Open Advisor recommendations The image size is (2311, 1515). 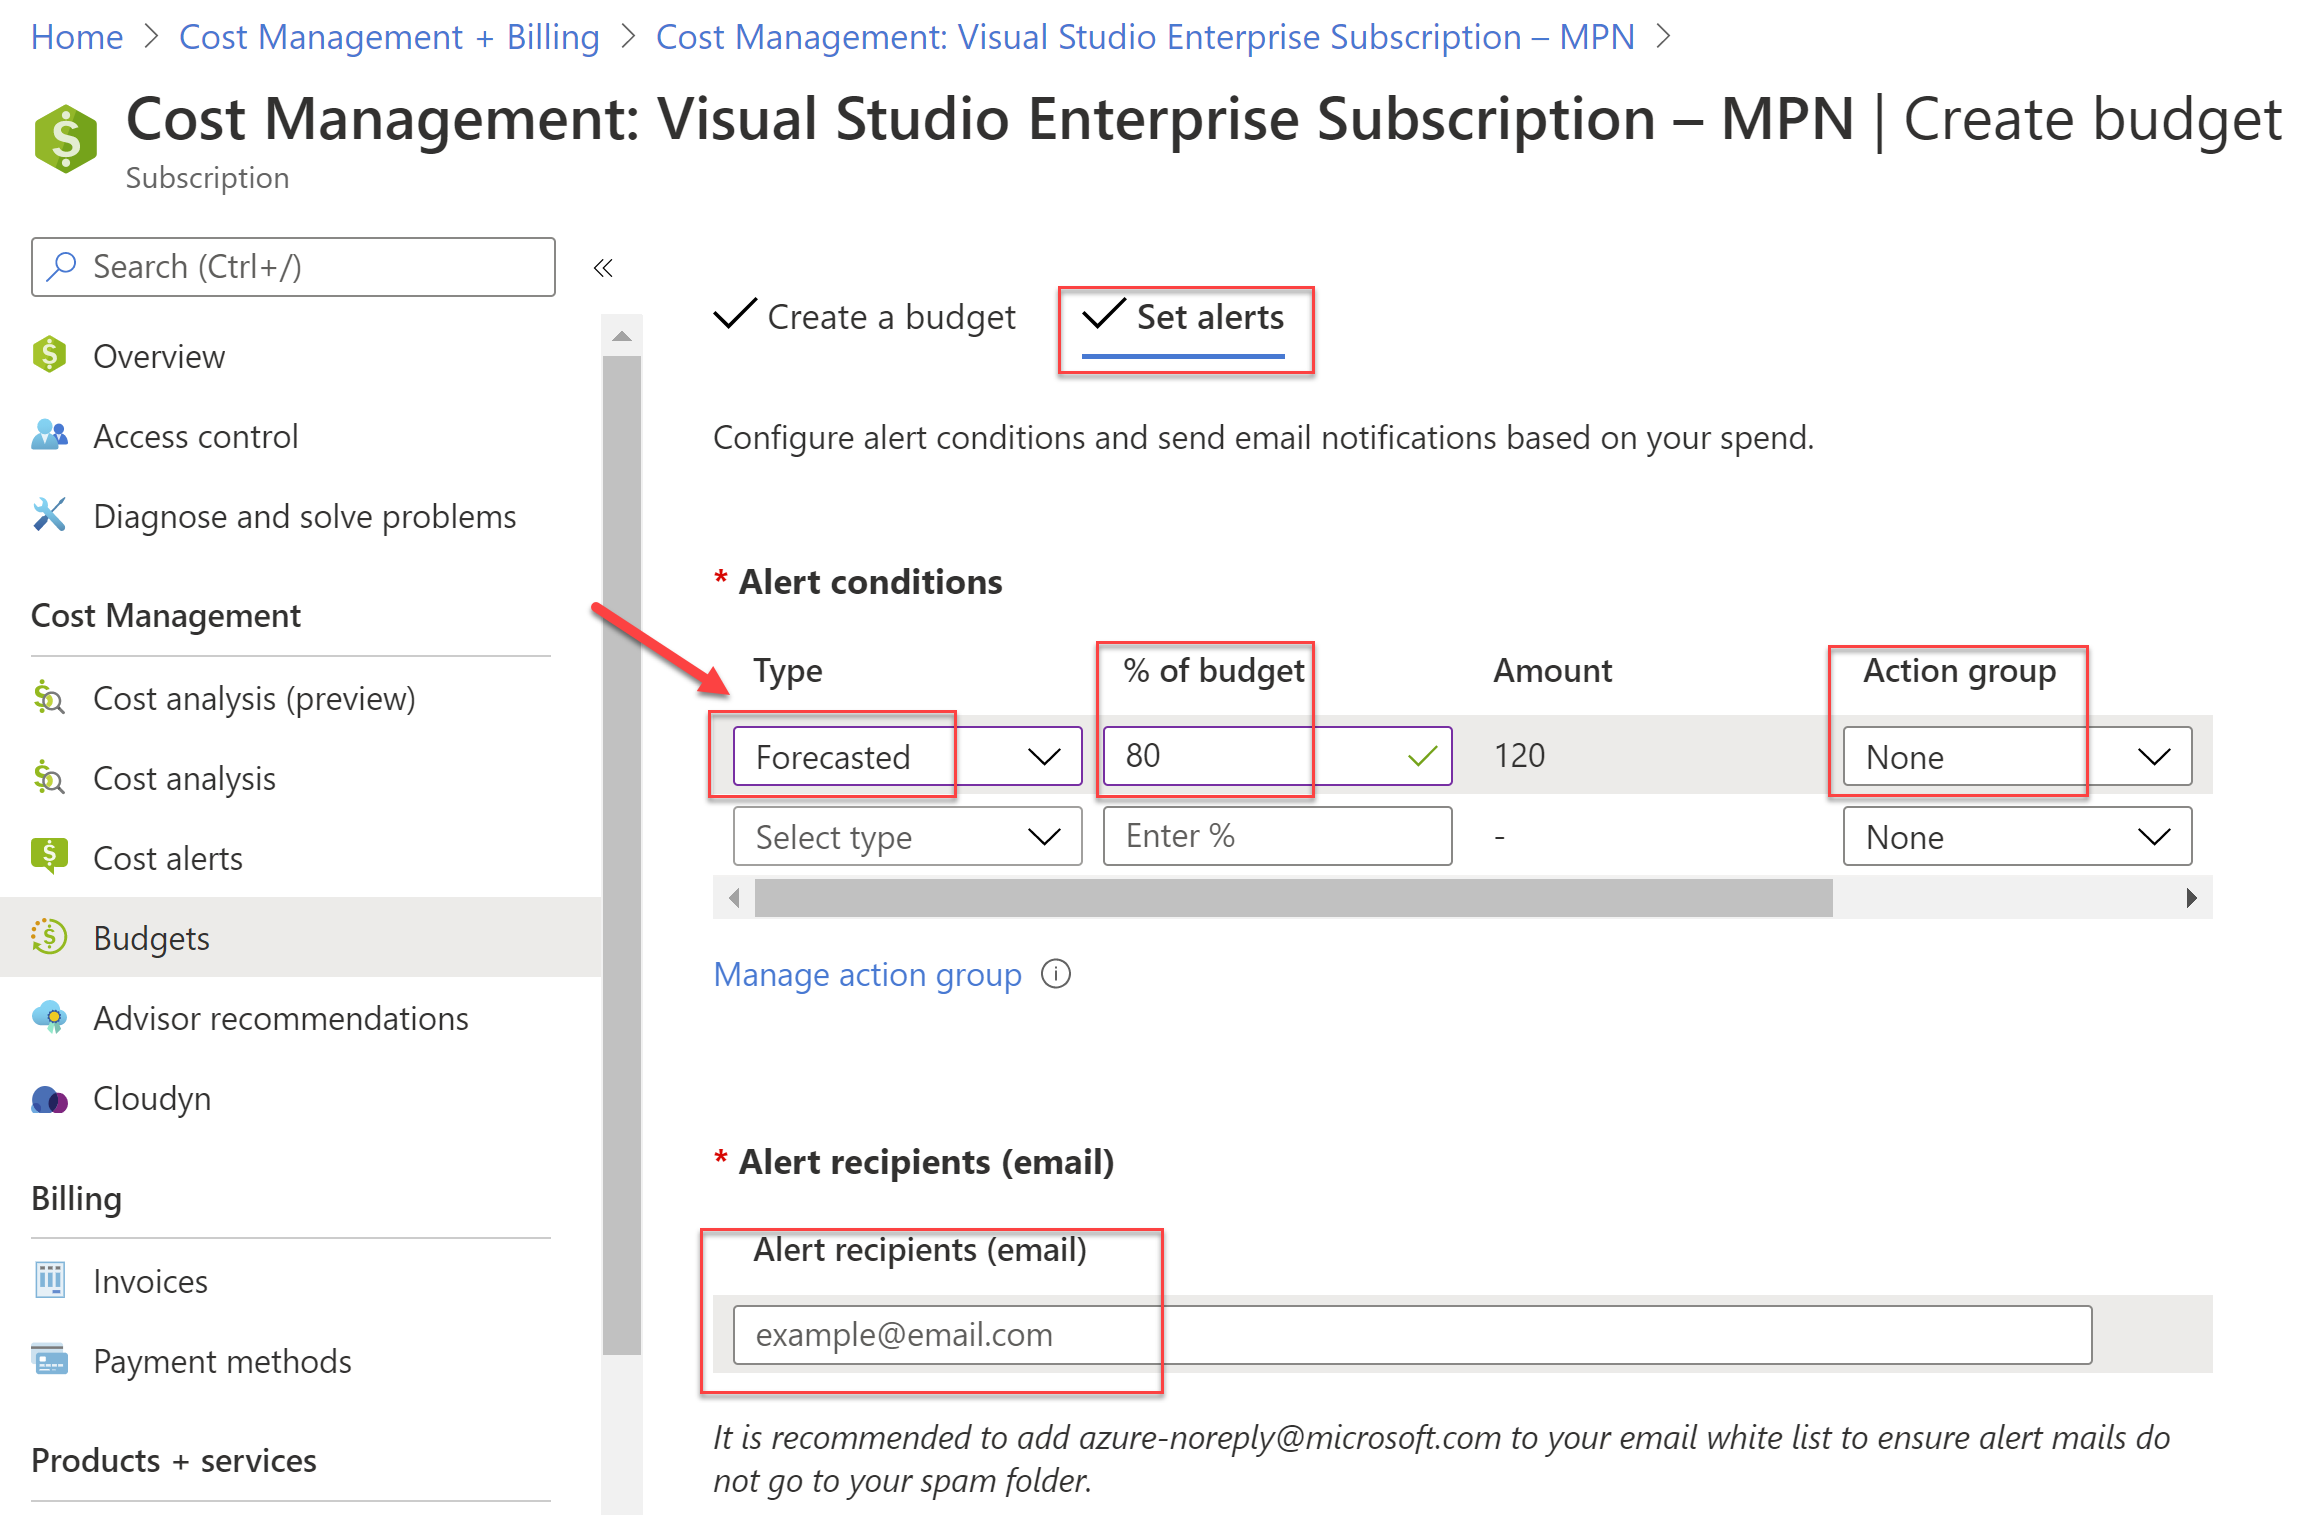tap(281, 1018)
